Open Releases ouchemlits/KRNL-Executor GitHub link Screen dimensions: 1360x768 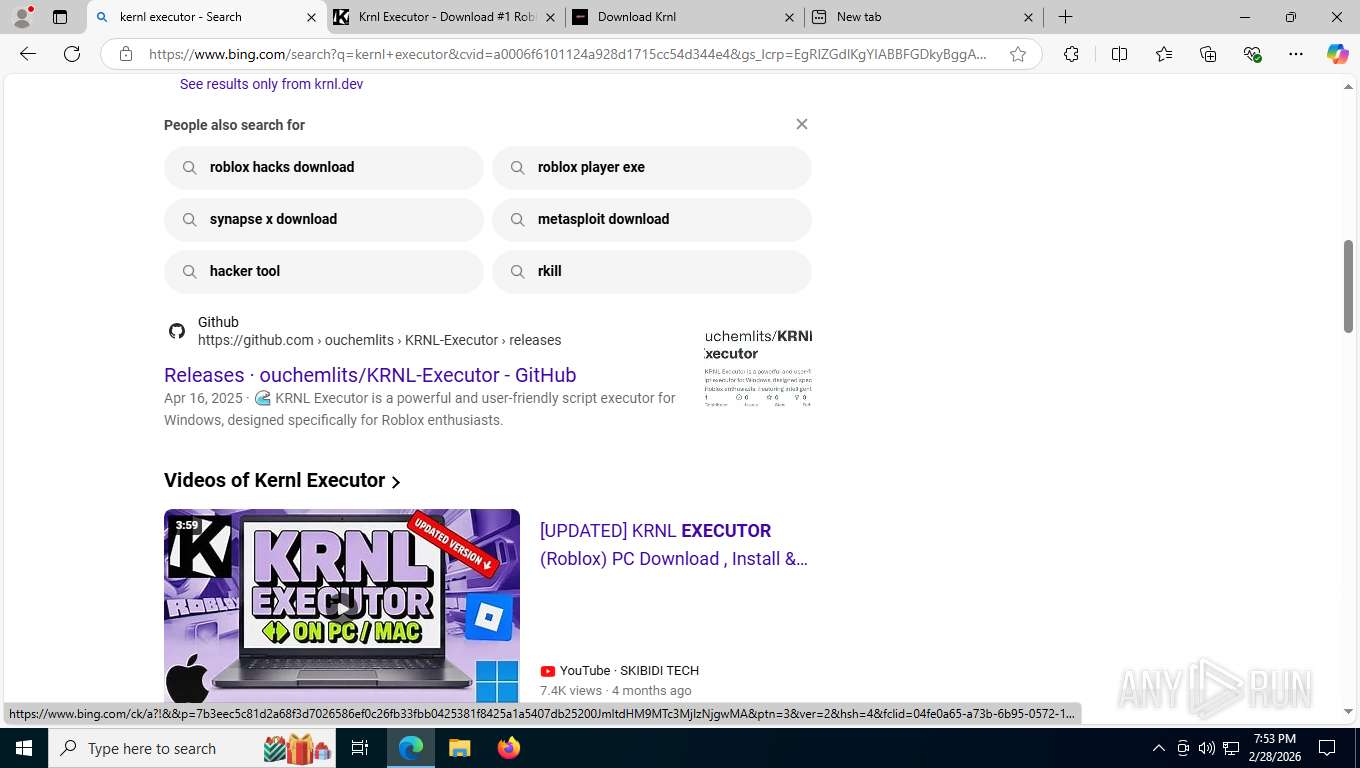click(x=370, y=375)
